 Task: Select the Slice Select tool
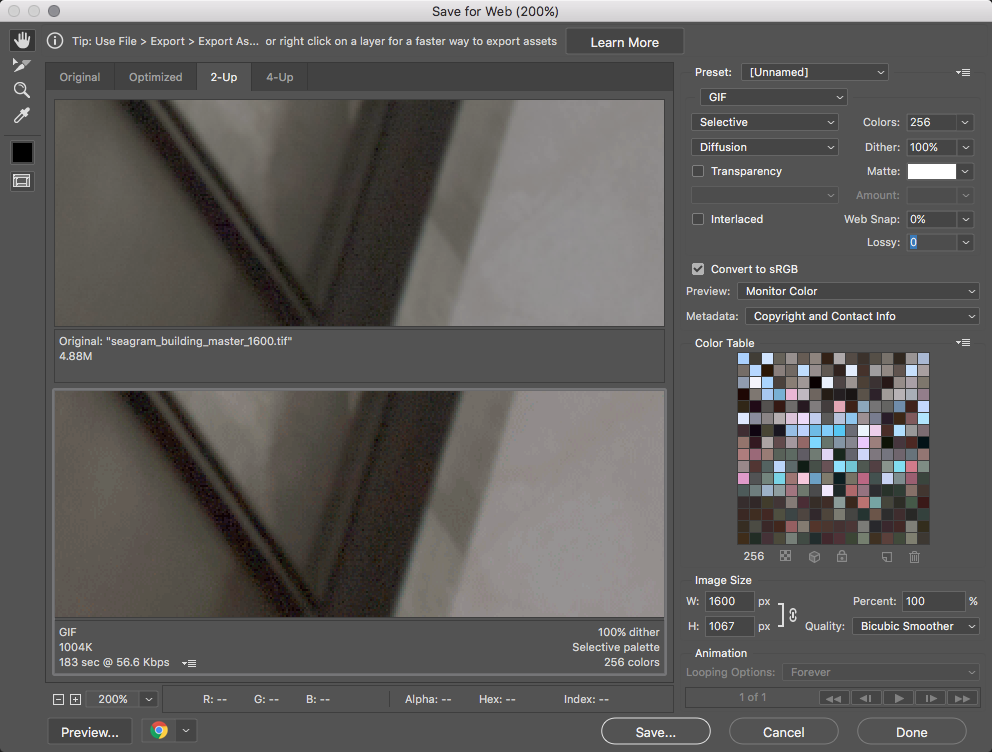tap(22, 65)
